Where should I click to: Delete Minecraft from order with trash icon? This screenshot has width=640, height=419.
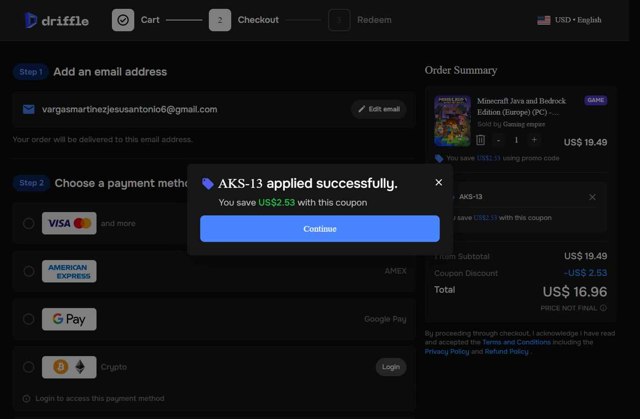pyautogui.click(x=480, y=140)
